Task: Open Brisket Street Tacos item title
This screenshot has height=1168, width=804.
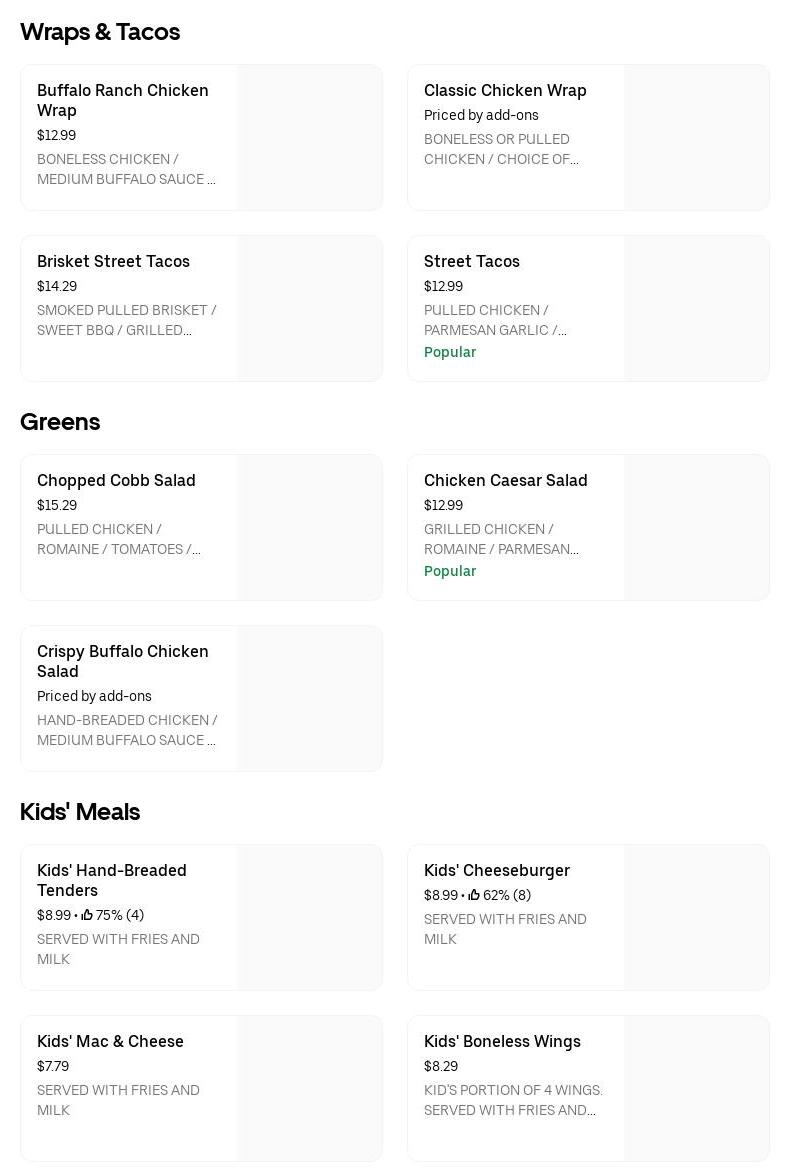Action: (x=113, y=261)
